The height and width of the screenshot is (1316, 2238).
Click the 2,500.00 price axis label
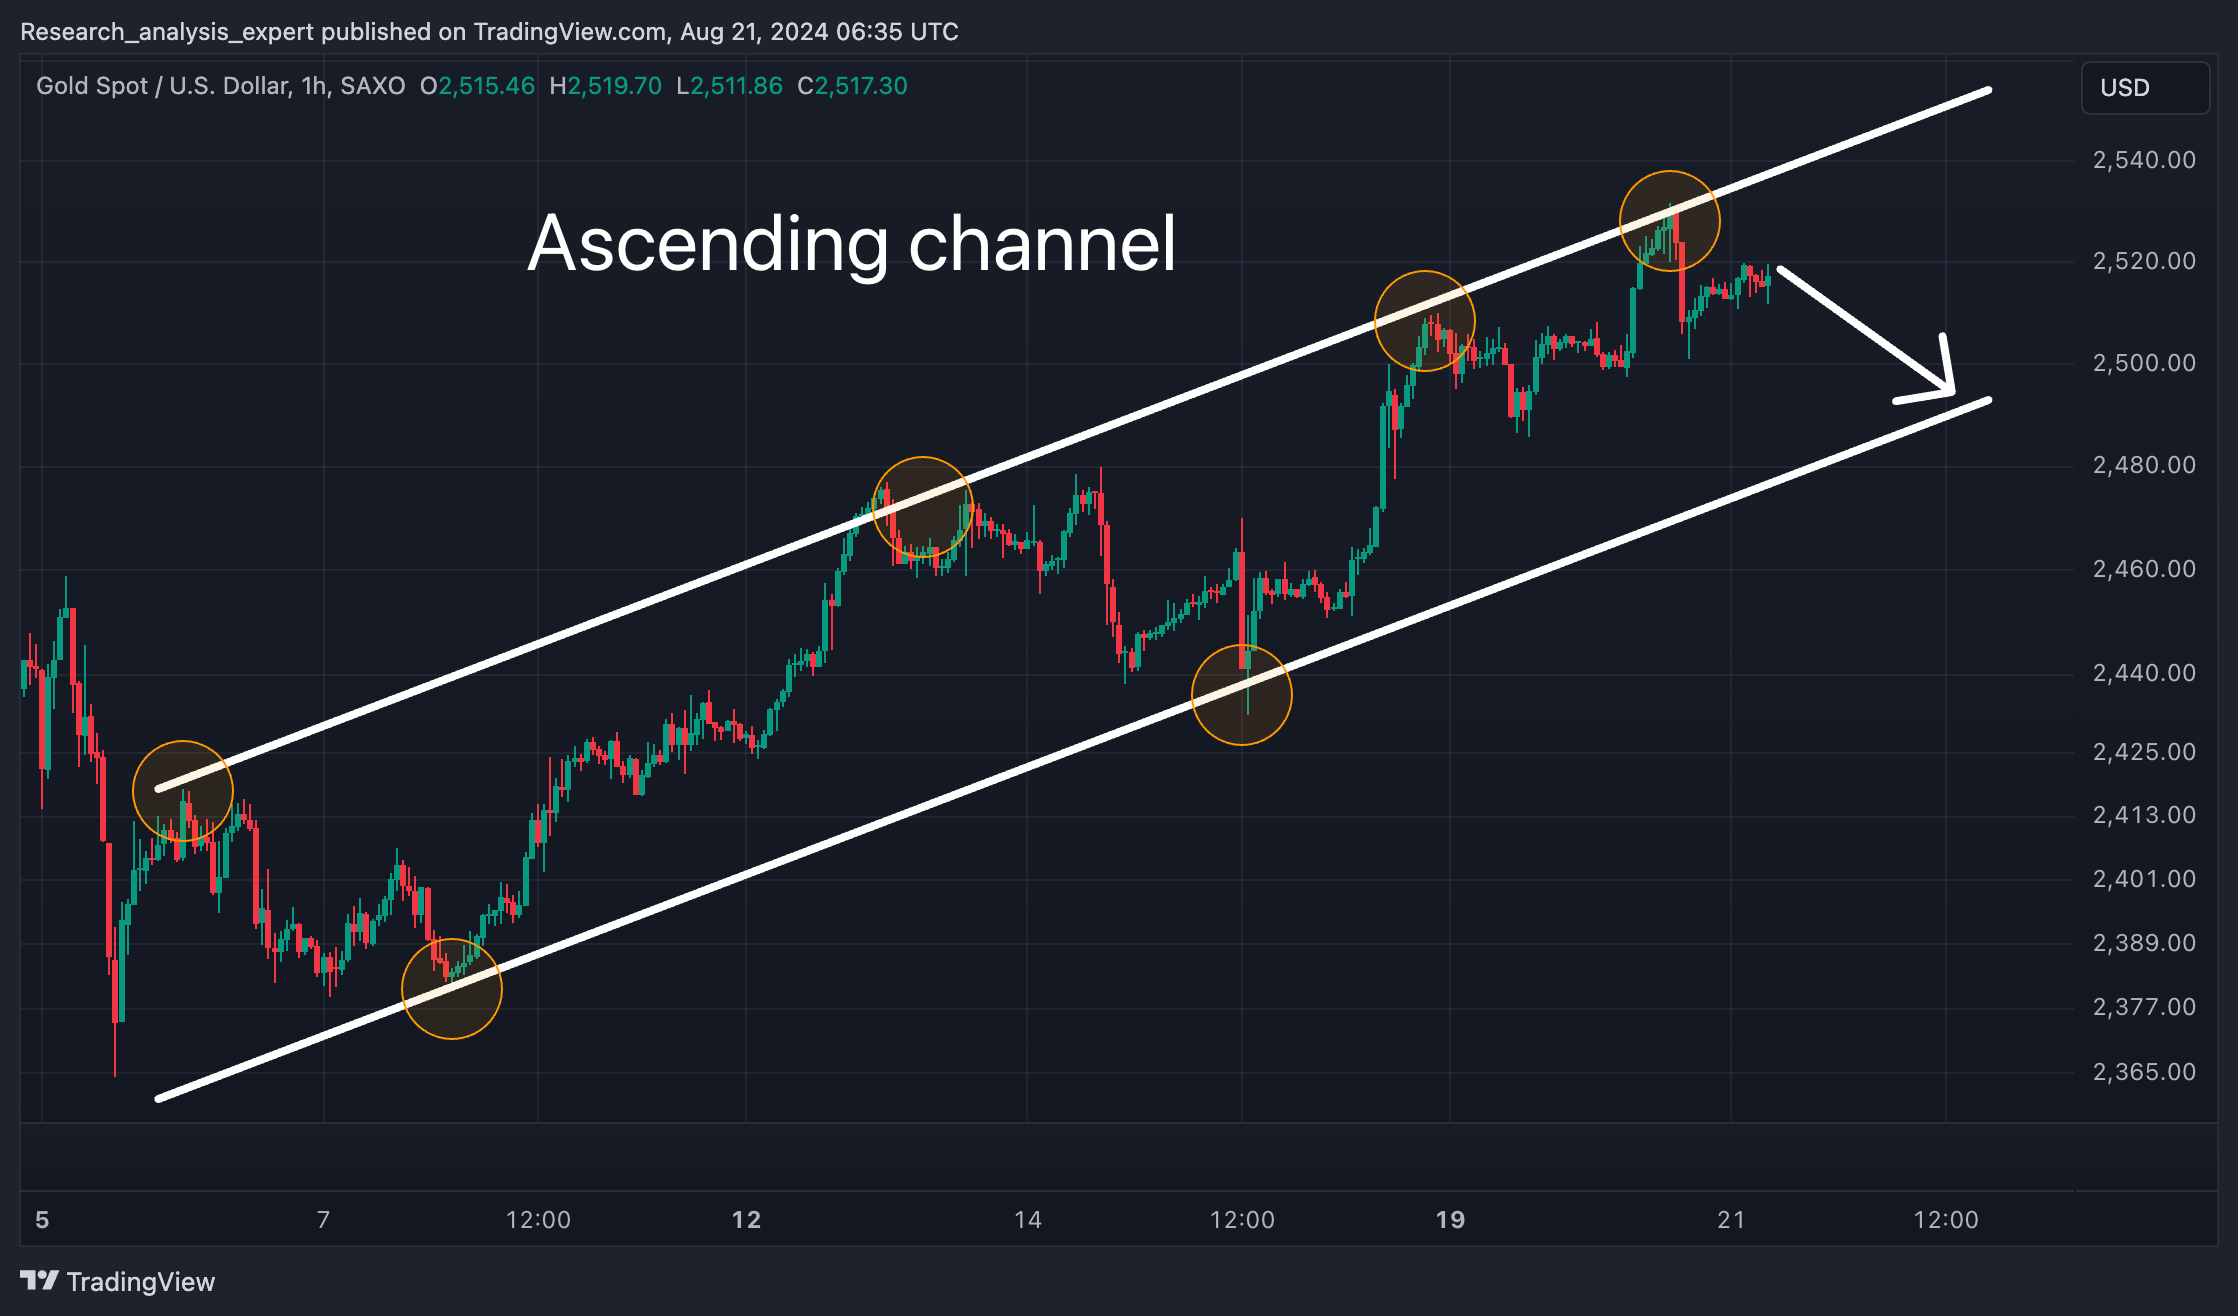pyautogui.click(x=2144, y=363)
